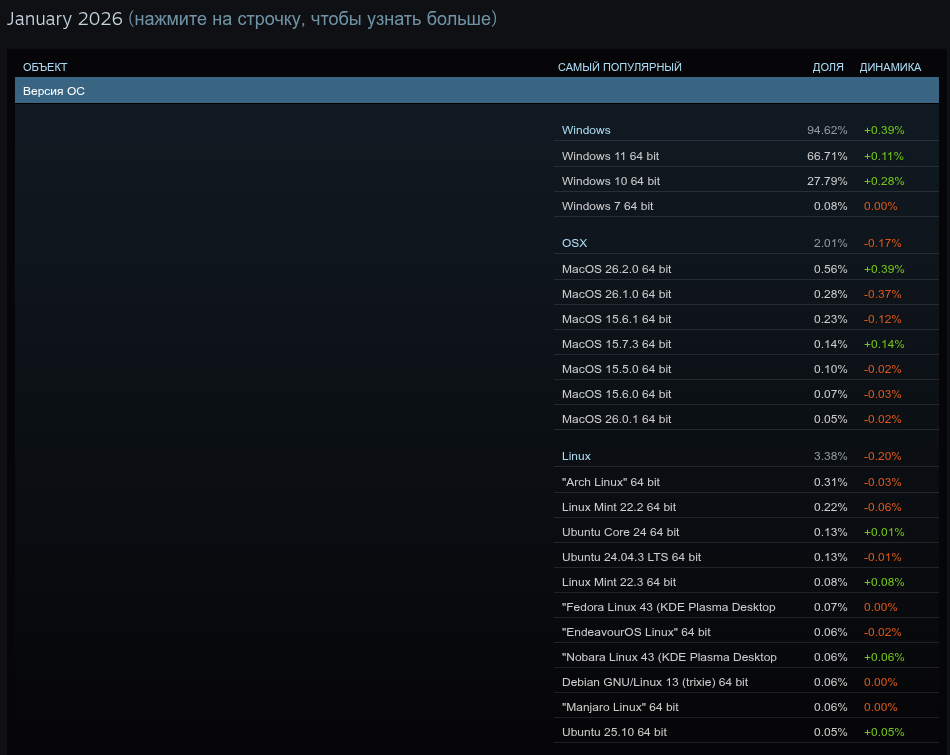Click the Arch Linux share value 0.31%
Image resolution: width=950 pixels, height=755 pixels.
(x=830, y=482)
